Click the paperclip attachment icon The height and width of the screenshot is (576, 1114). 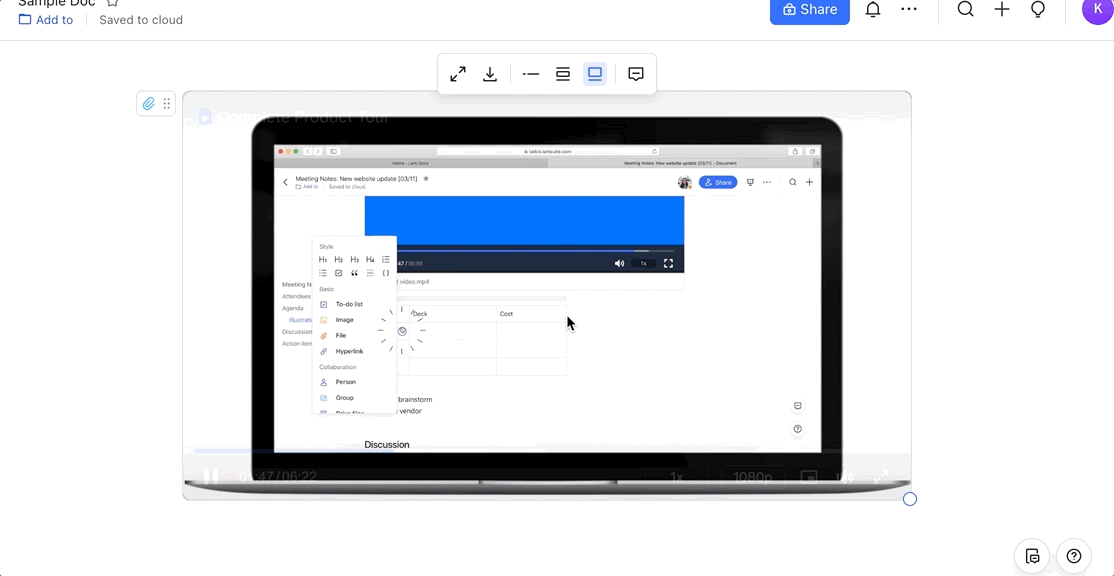[x=148, y=103]
